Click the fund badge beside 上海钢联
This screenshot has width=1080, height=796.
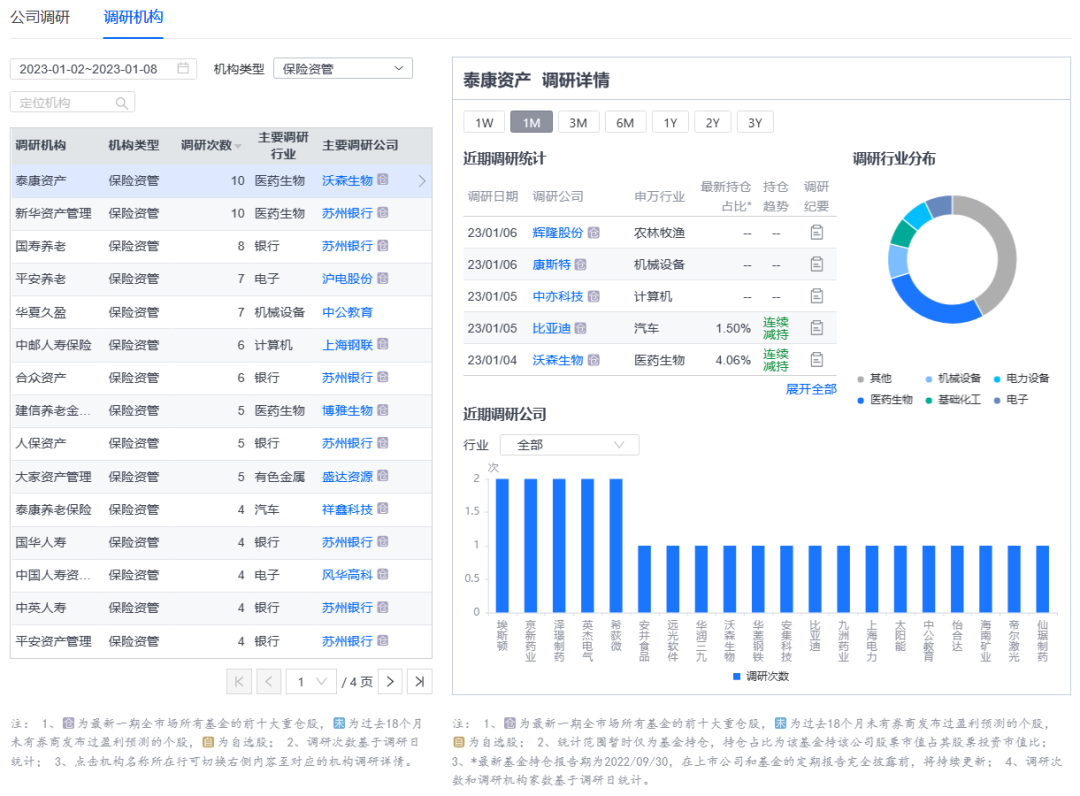383,344
